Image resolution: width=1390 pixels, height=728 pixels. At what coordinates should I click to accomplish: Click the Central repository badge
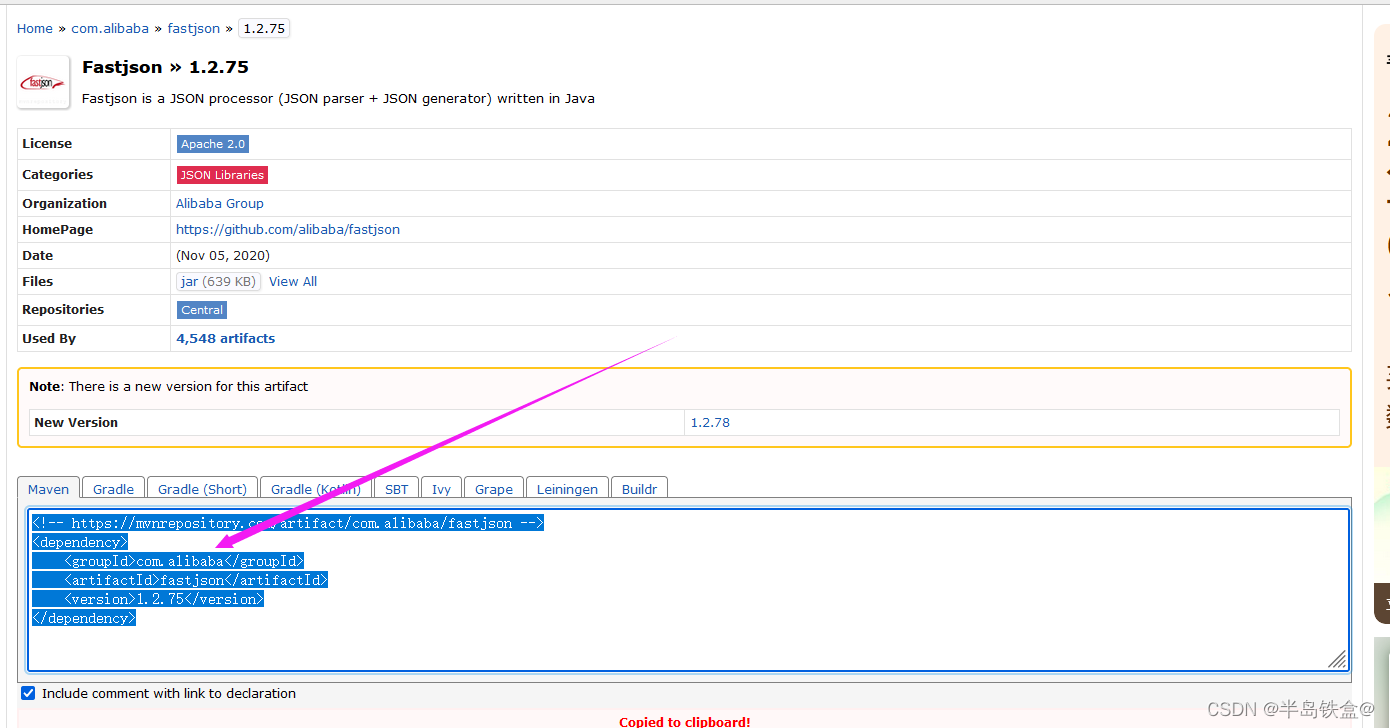click(x=202, y=310)
